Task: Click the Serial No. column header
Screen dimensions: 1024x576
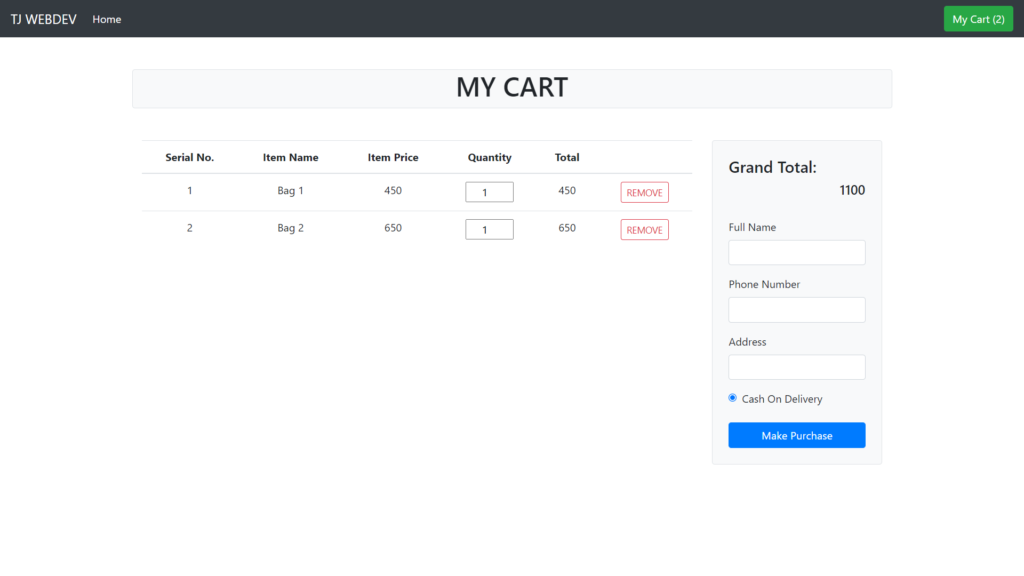Action: pyautogui.click(x=189, y=157)
